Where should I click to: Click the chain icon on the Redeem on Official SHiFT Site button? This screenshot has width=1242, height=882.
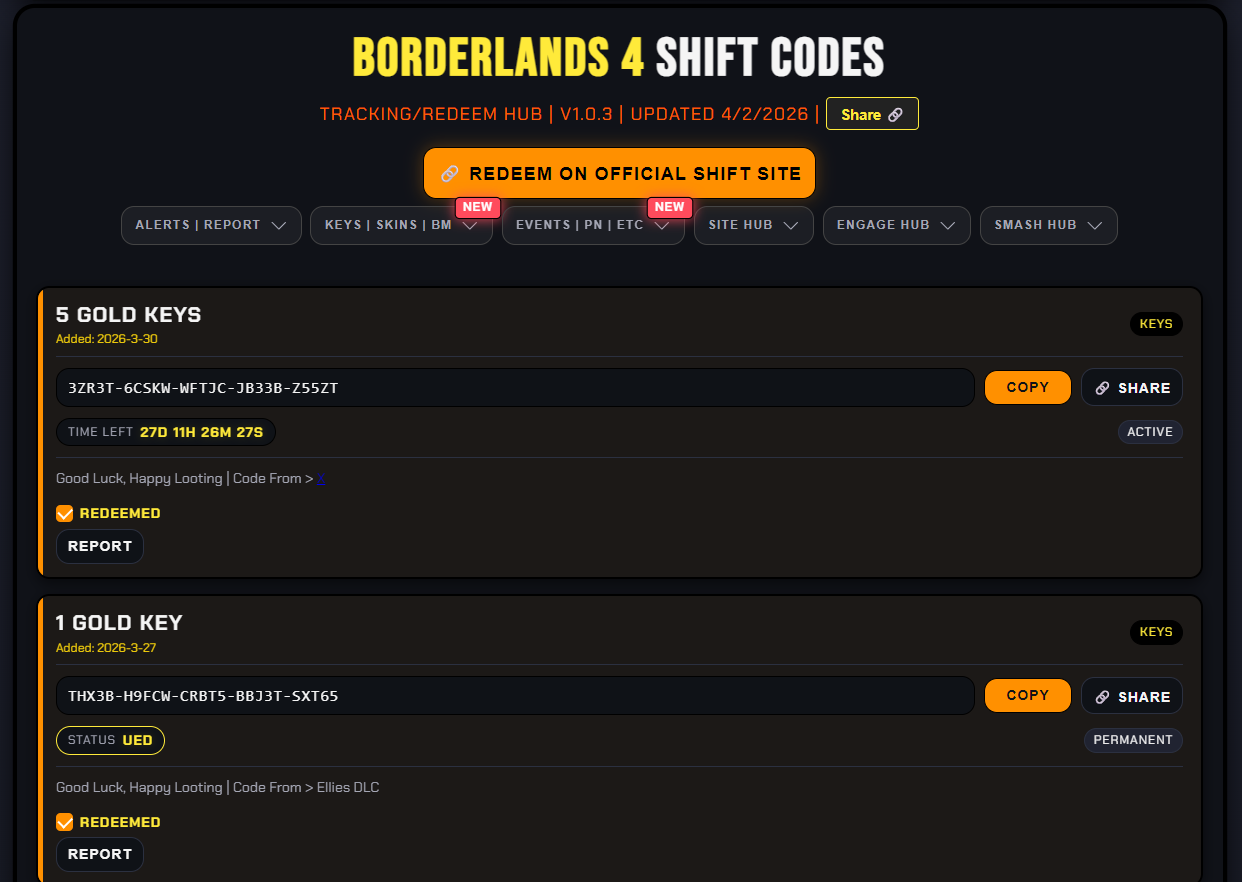point(450,174)
